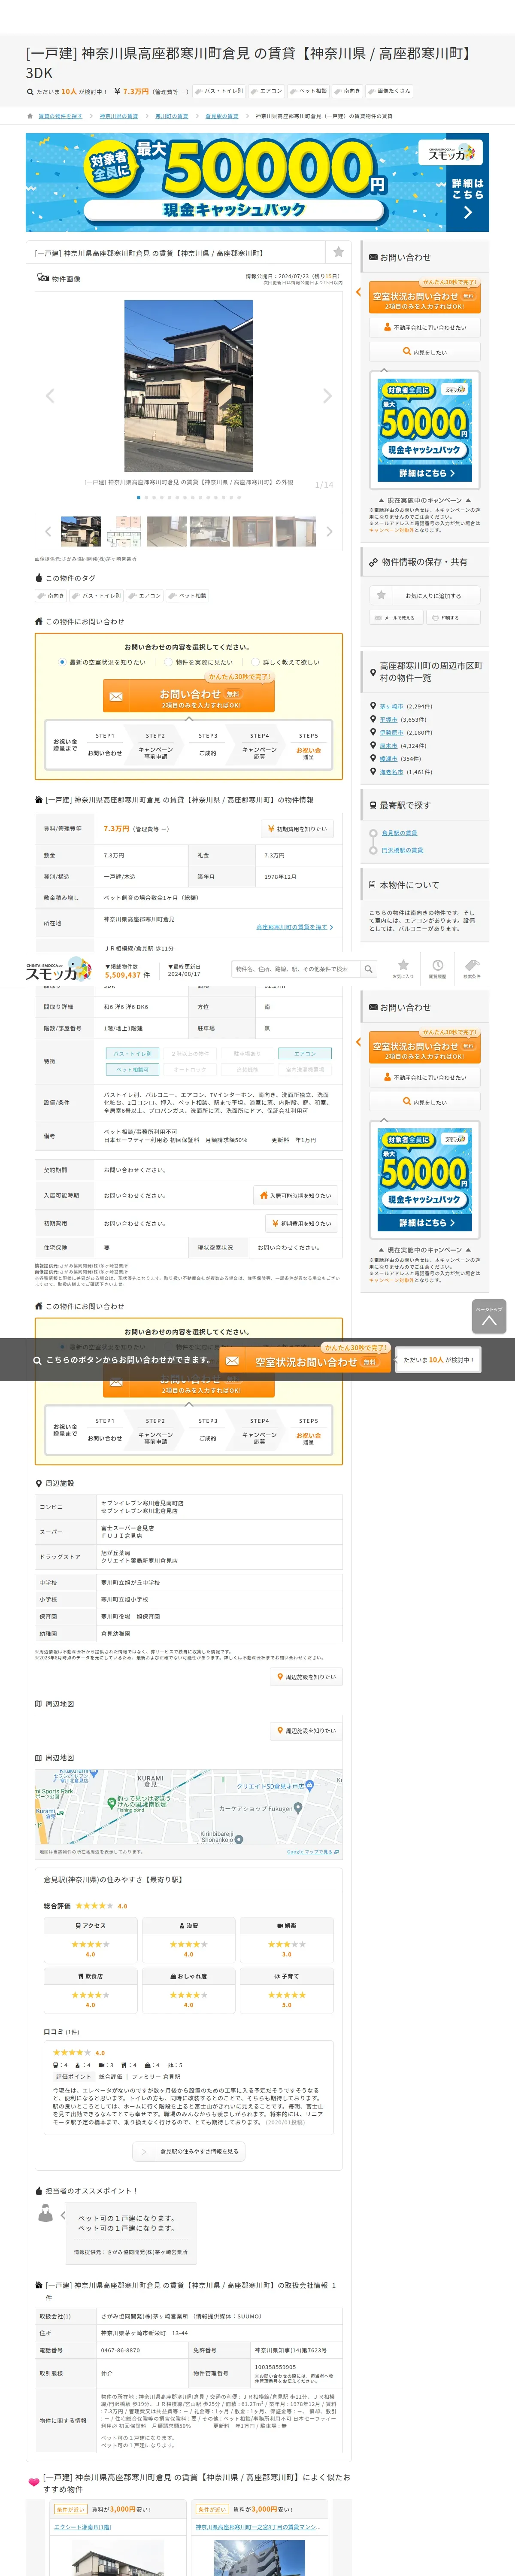The image size is (515, 2576).
Task: Click the magnifier search icon in the sticky header
Action: 368,969
